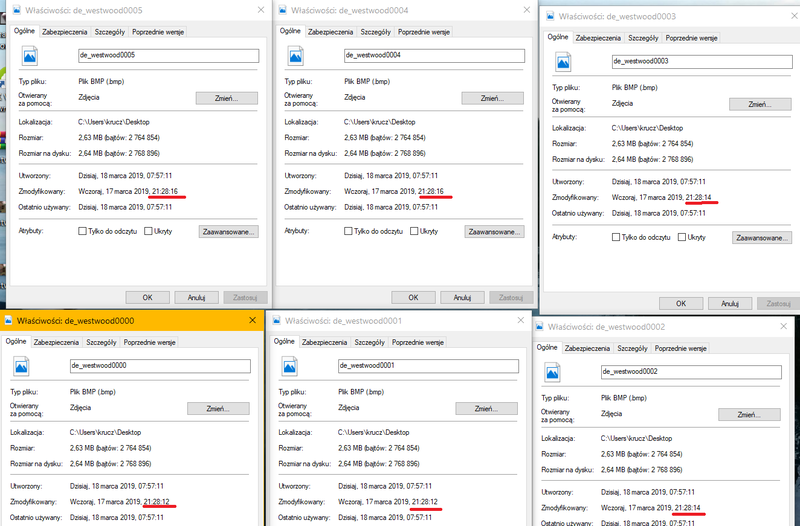Open 'Poprzednie wersje' tab in de_westwood0002 properties
The image size is (800, 526).
point(679,348)
